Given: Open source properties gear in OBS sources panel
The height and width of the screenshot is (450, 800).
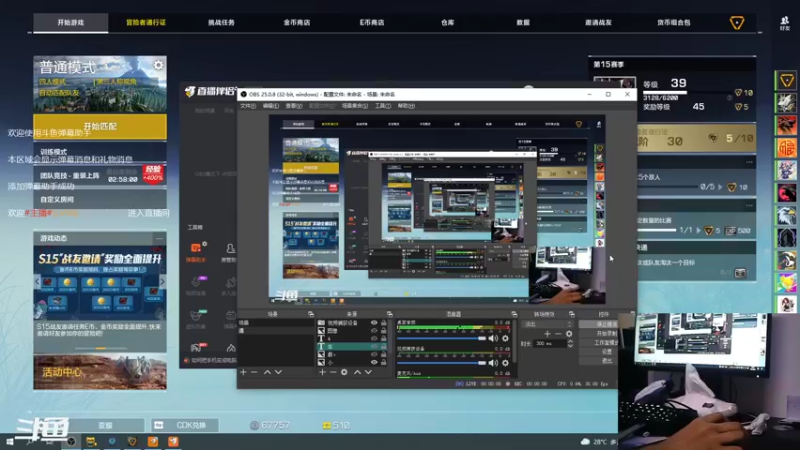Looking at the screenshot, I should click(344, 372).
